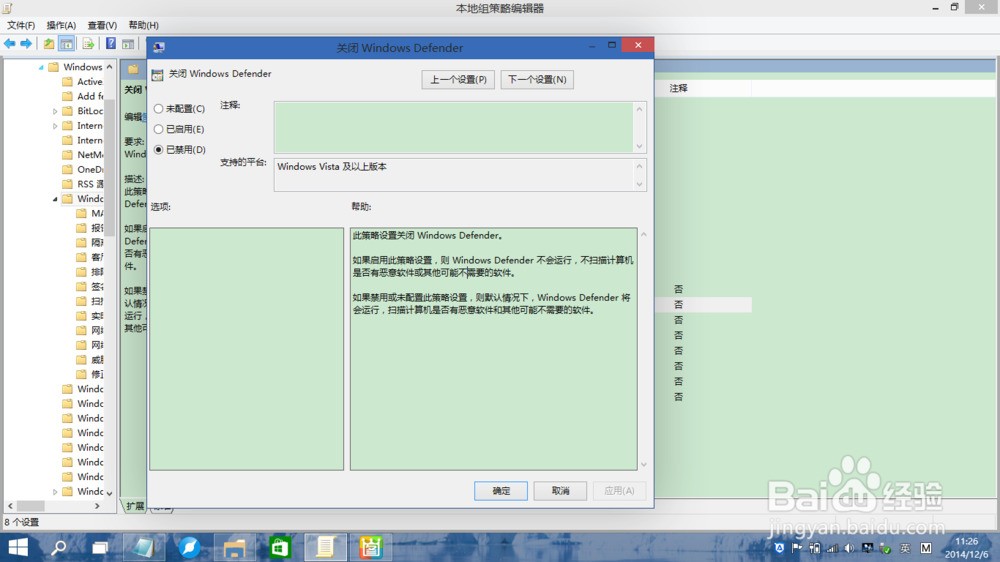
Task: Collapse the top Windows folder tree node
Action: (x=42, y=67)
